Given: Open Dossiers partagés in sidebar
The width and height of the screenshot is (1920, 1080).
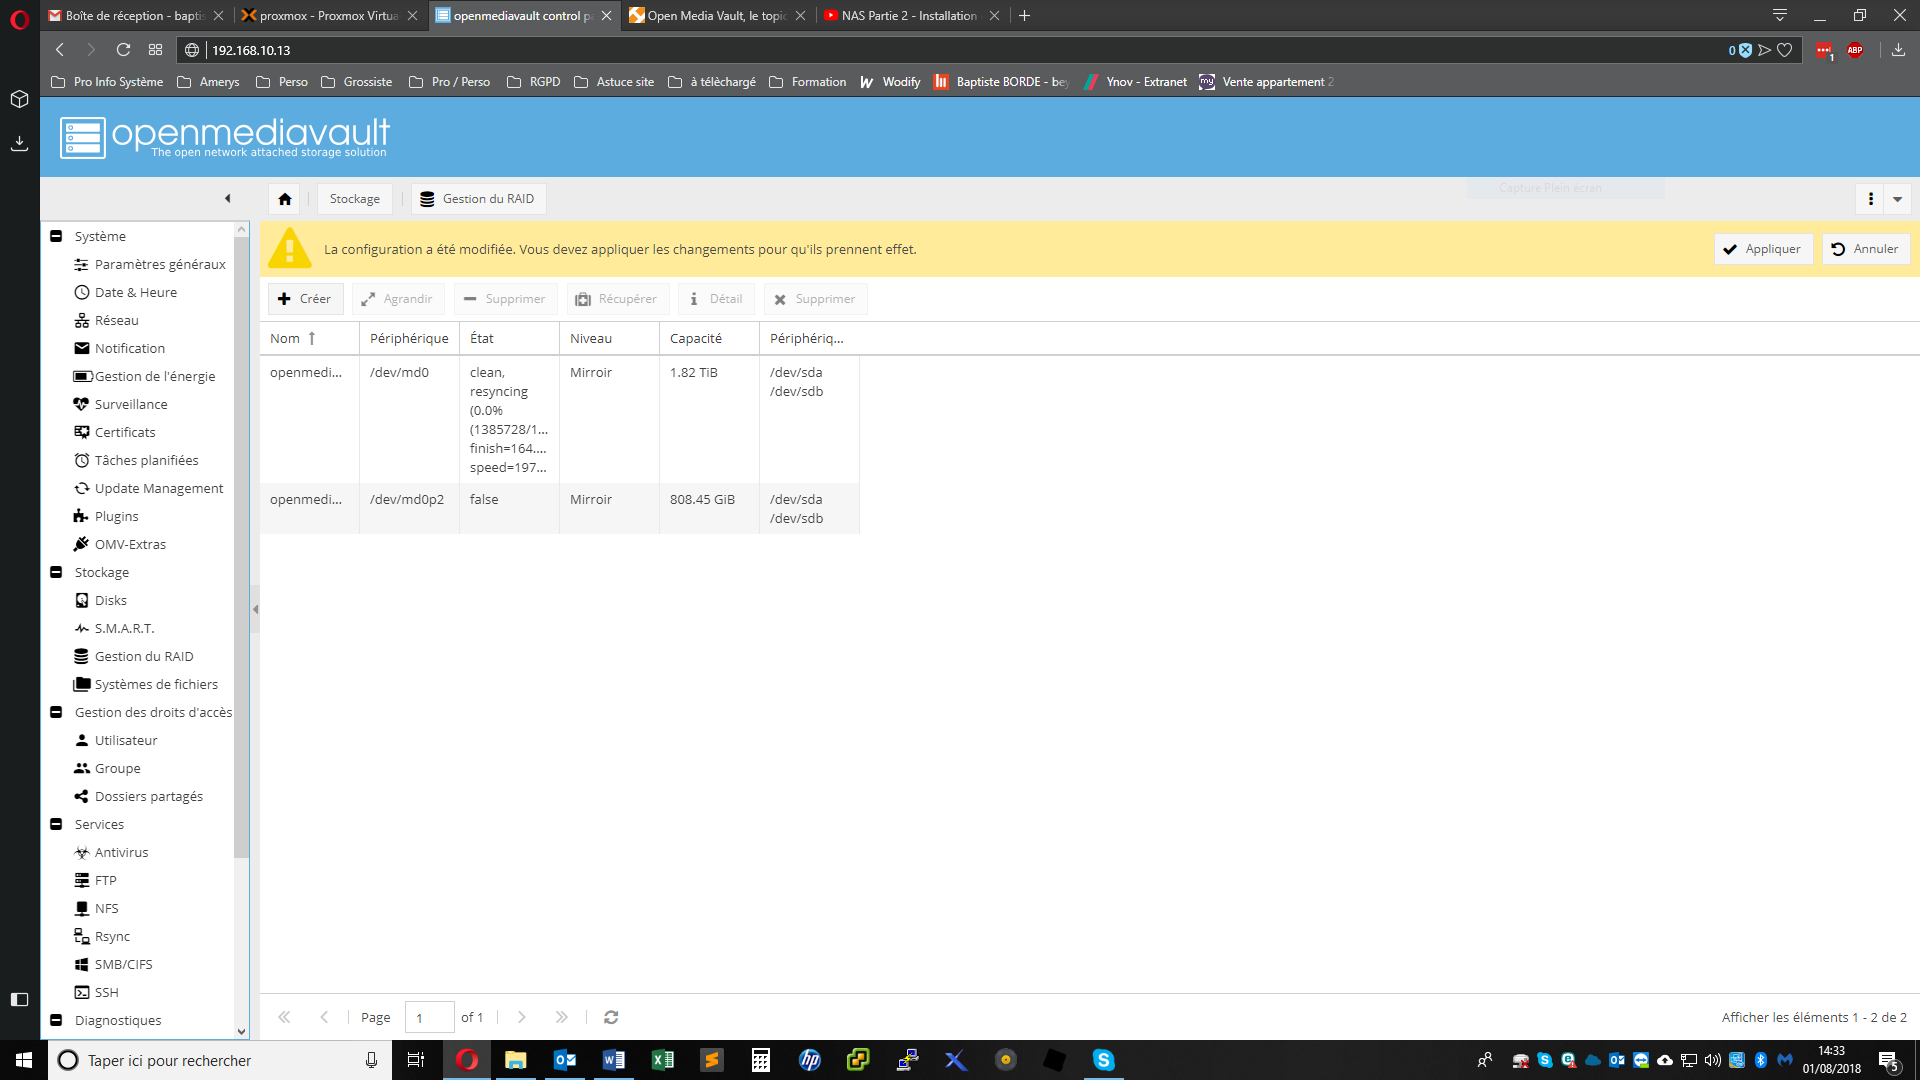Looking at the screenshot, I should point(148,796).
